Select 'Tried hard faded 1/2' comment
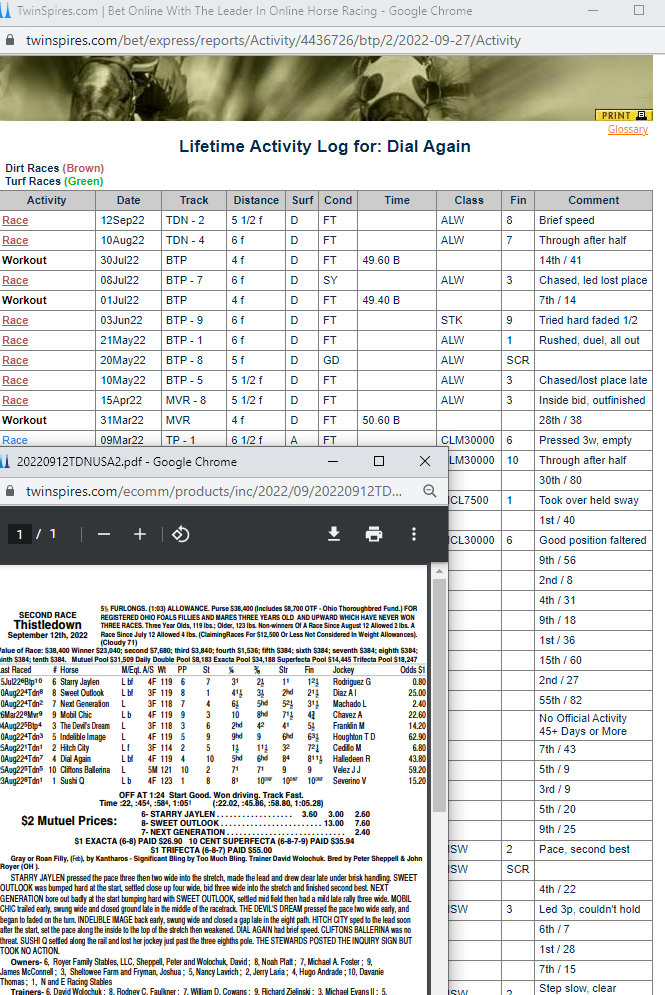The image size is (665, 995). 588,320
